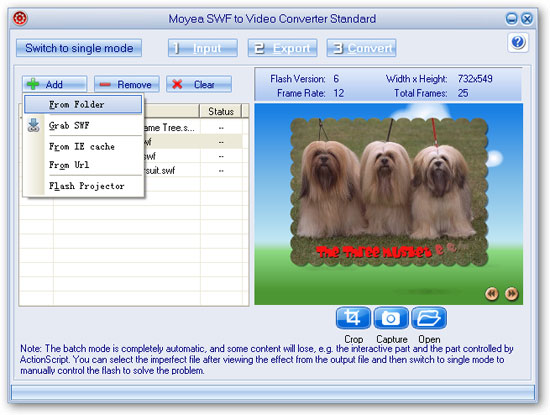This screenshot has width=550, height=415.
Task: Click the Total Frames value 25
Action: click(x=463, y=93)
